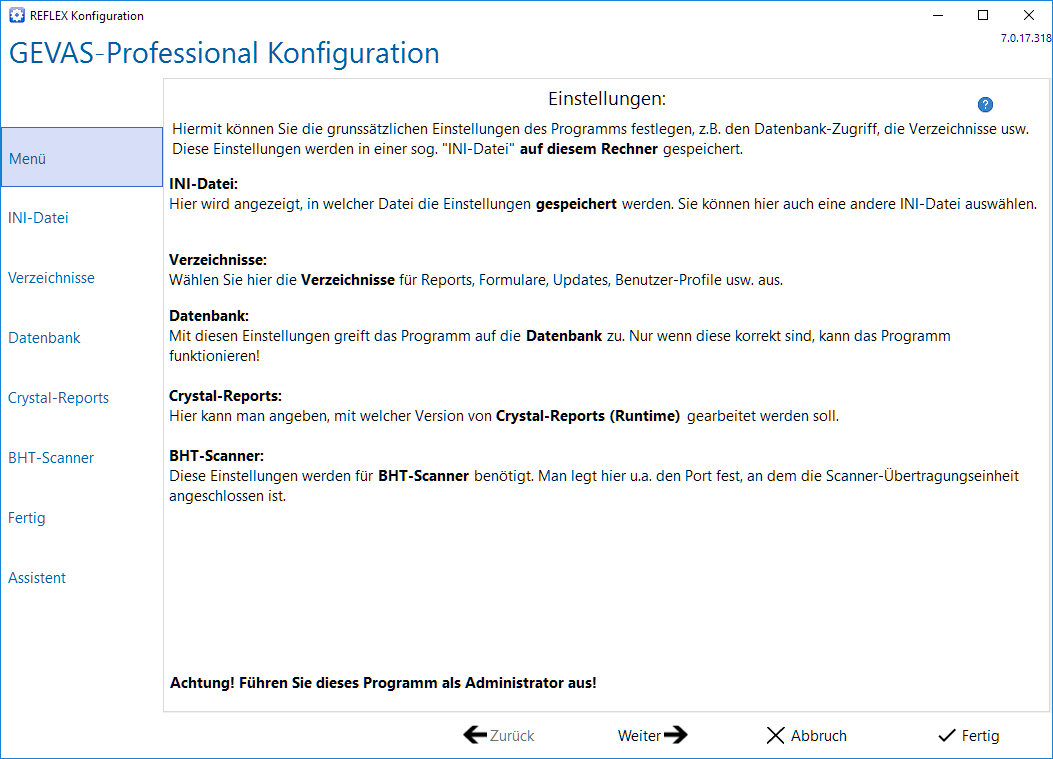The image size is (1053, 759).
Task: Click the Fertig checkmark icon
Action: coord(947,735)
